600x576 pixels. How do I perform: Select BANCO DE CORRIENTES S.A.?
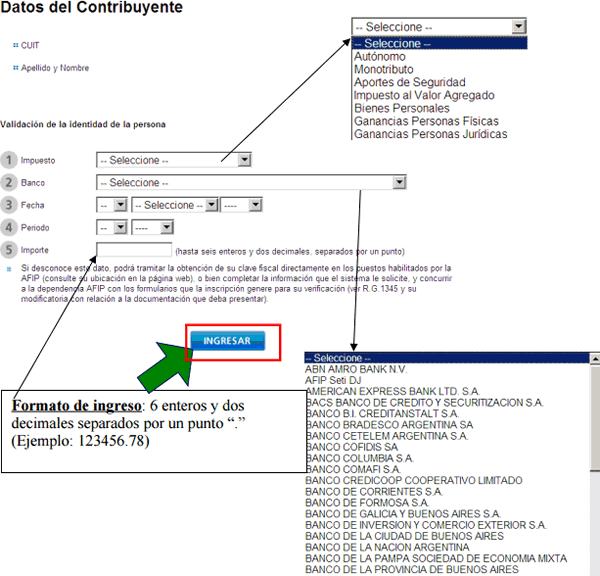374,491
